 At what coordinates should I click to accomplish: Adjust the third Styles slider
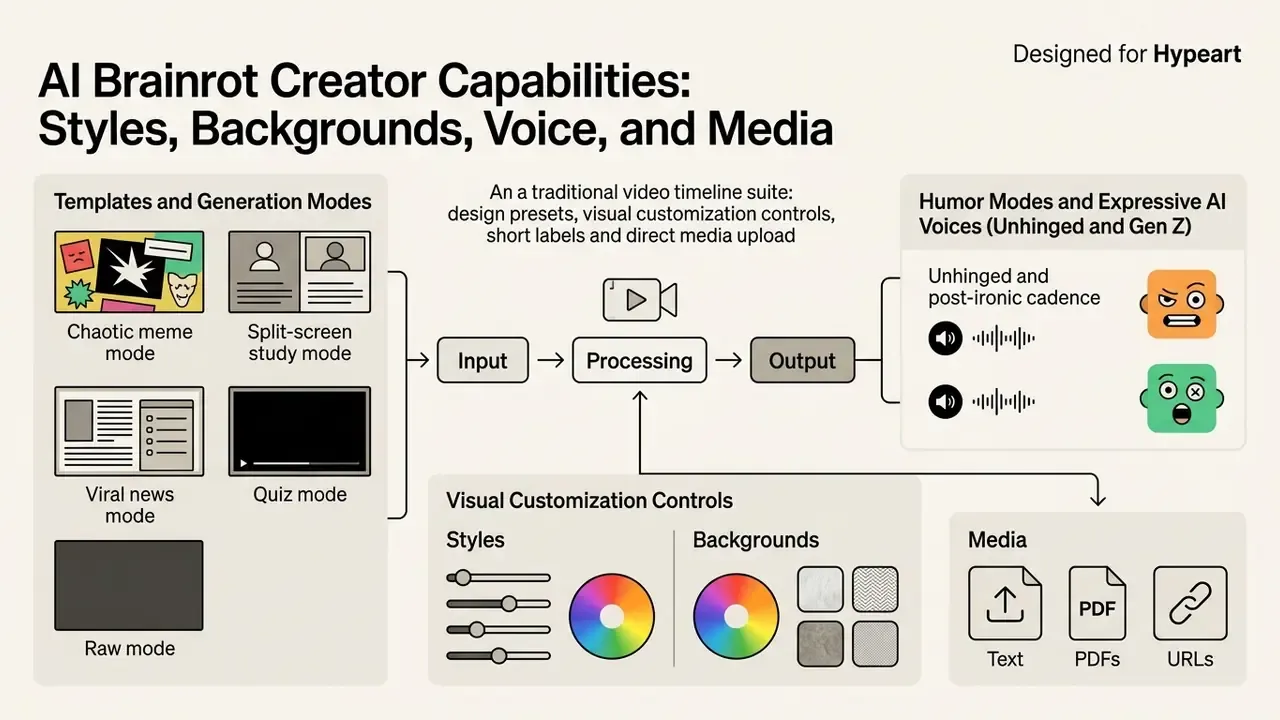tap(498, 629)
